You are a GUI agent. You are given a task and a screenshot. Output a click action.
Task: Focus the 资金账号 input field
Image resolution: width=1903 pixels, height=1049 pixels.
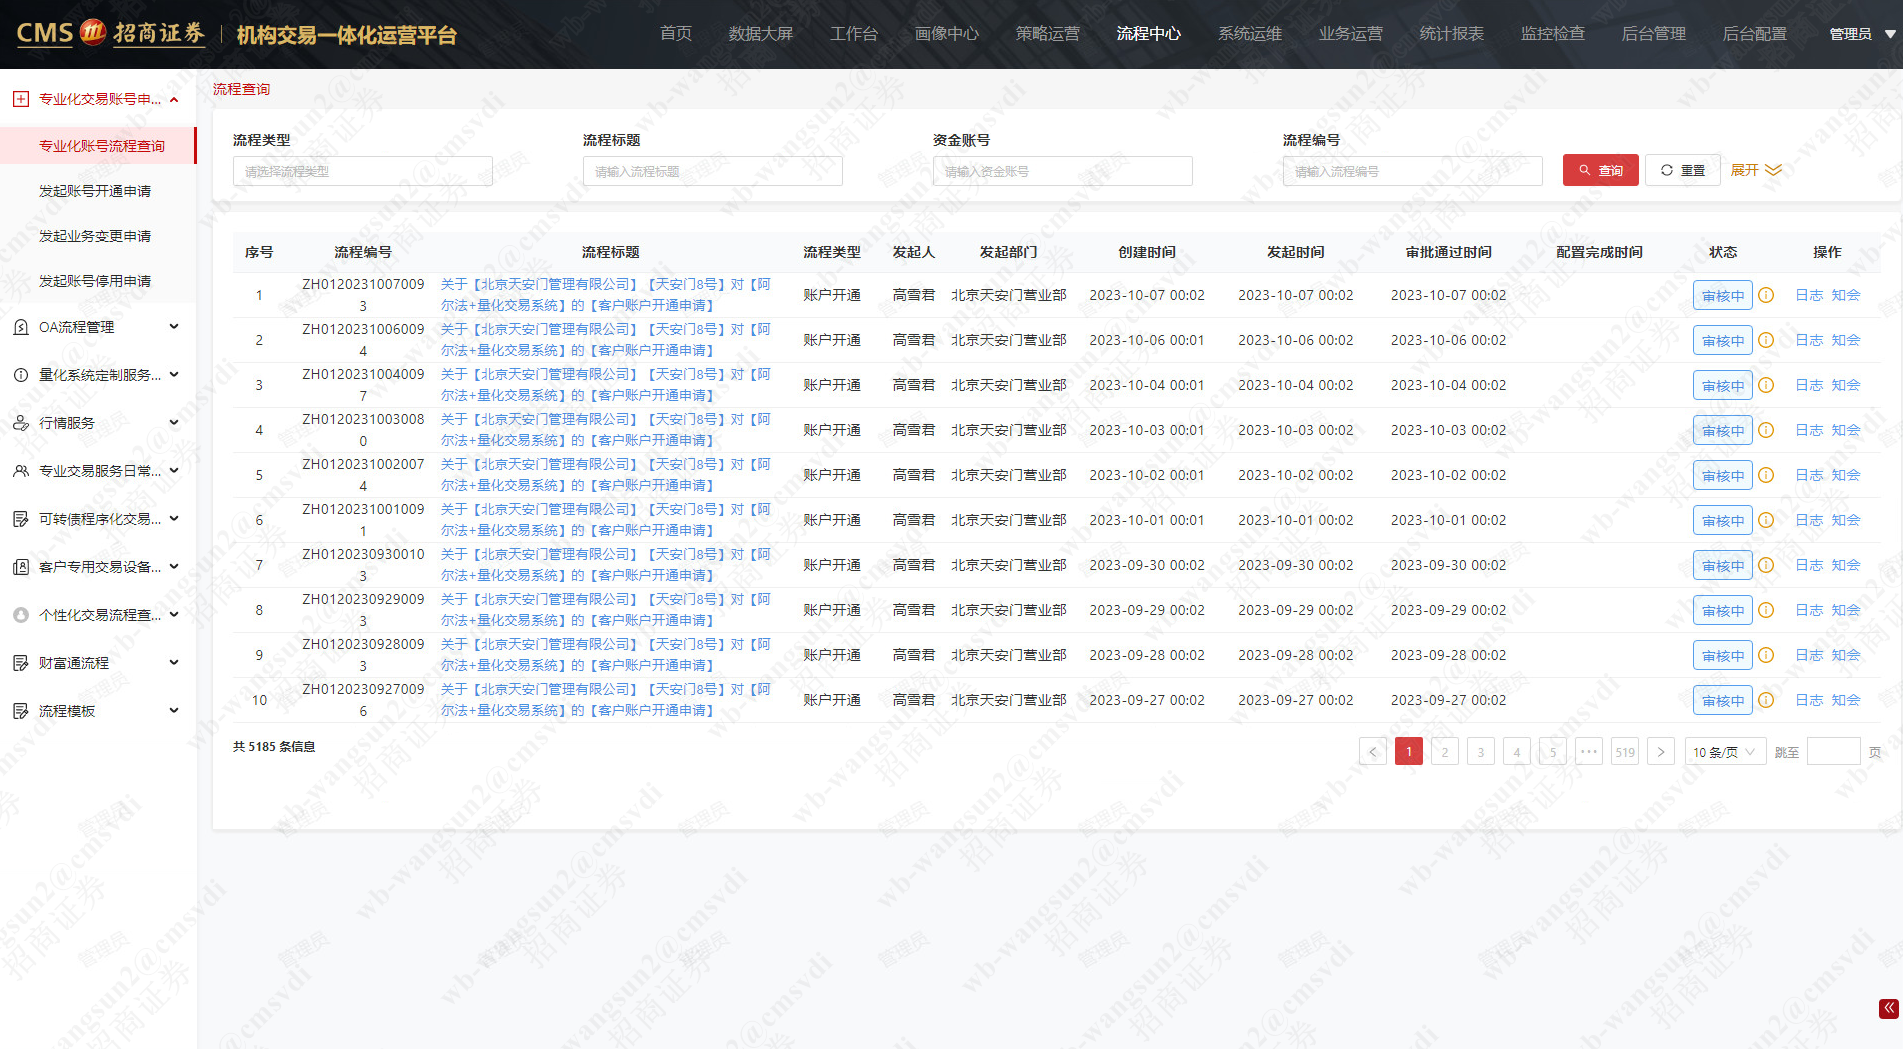click(1062, 171)
